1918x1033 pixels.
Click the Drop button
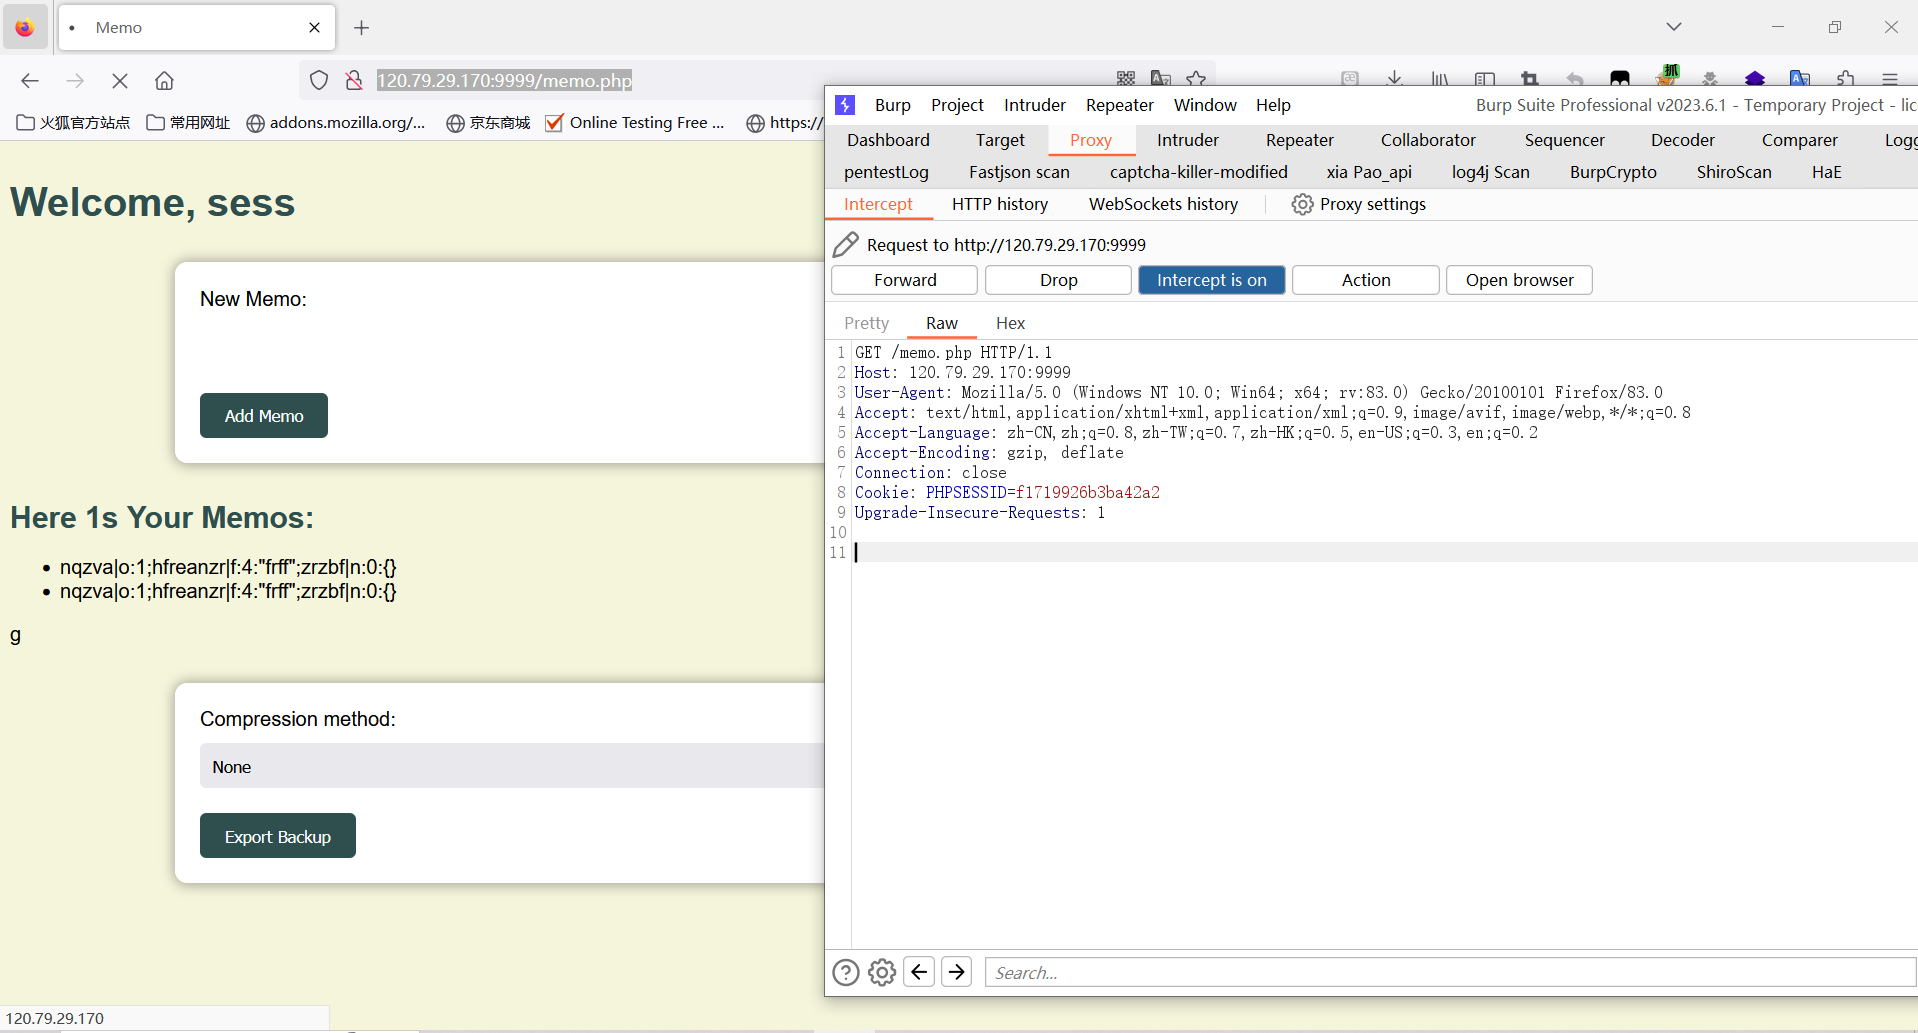[x=1058, y=280]
